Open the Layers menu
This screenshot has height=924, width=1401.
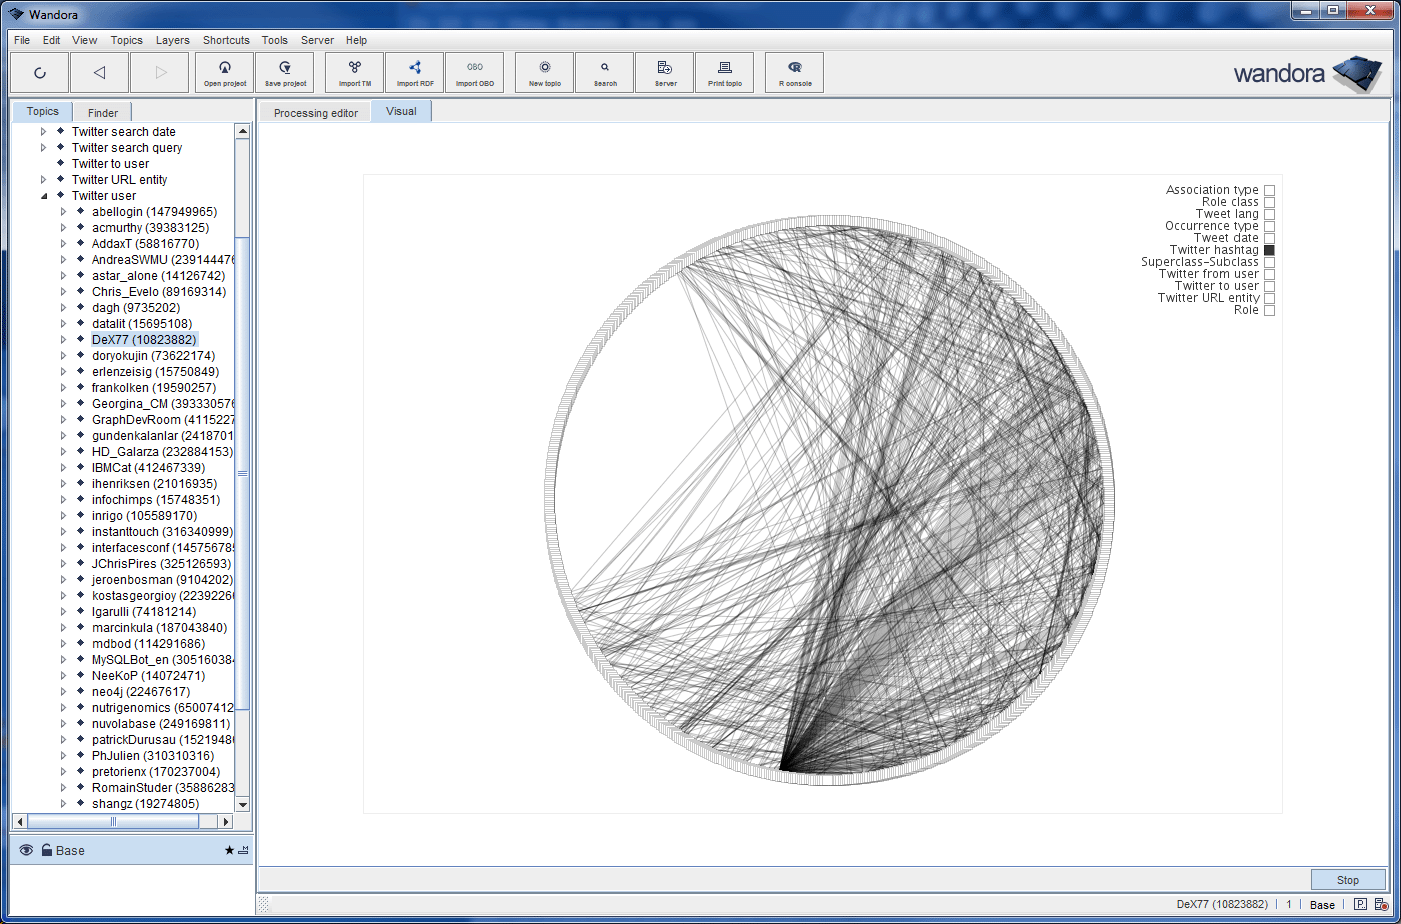[x=172, y=40]
